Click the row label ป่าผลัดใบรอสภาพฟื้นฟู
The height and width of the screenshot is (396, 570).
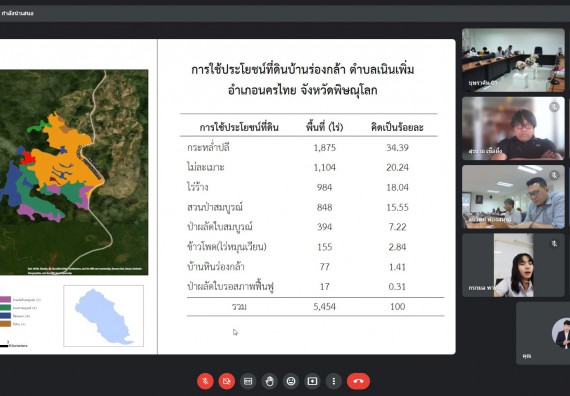coord(230,287)
